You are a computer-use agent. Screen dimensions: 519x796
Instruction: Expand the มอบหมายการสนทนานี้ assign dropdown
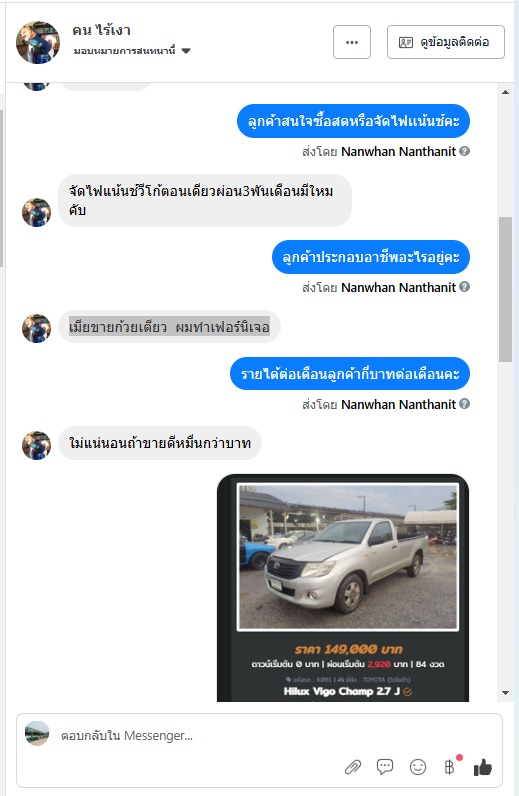186,51
